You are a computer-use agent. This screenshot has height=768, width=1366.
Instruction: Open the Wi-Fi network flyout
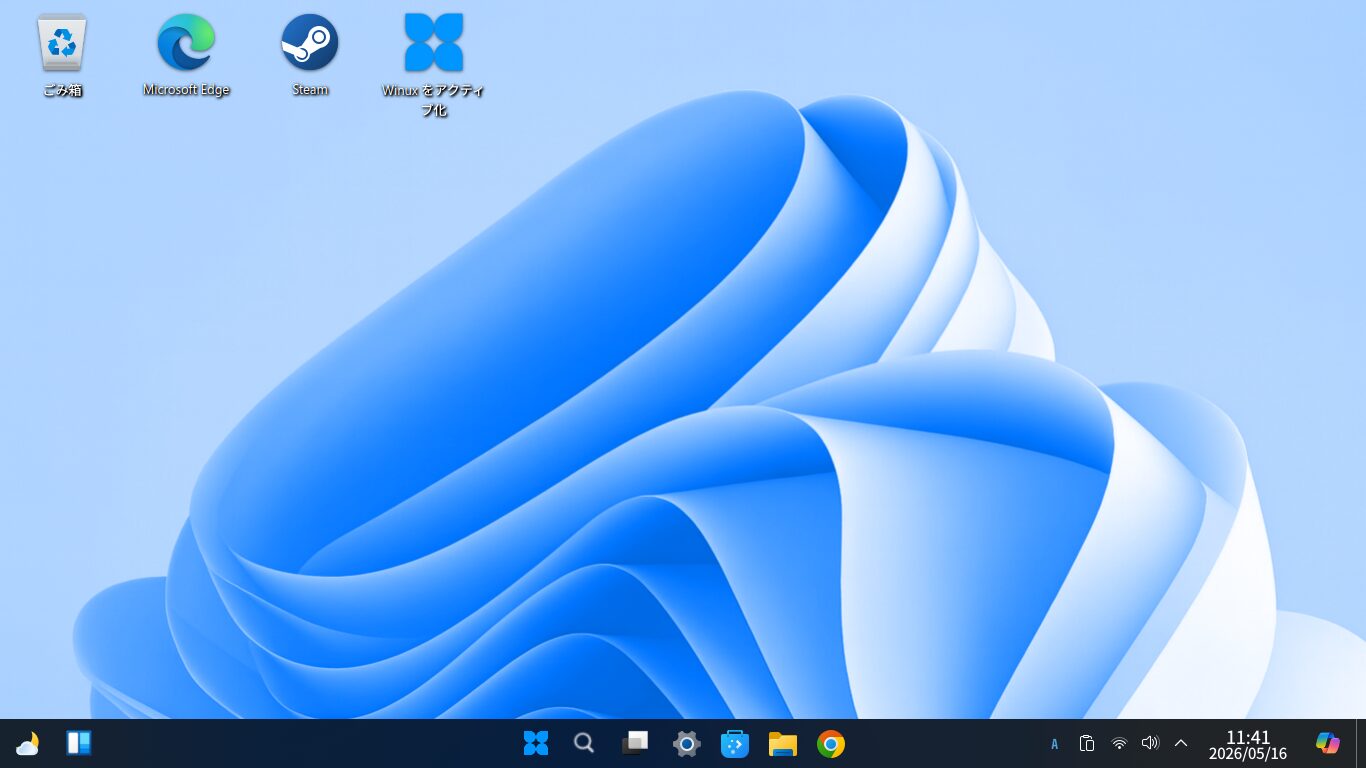(x=1120, y=743)
